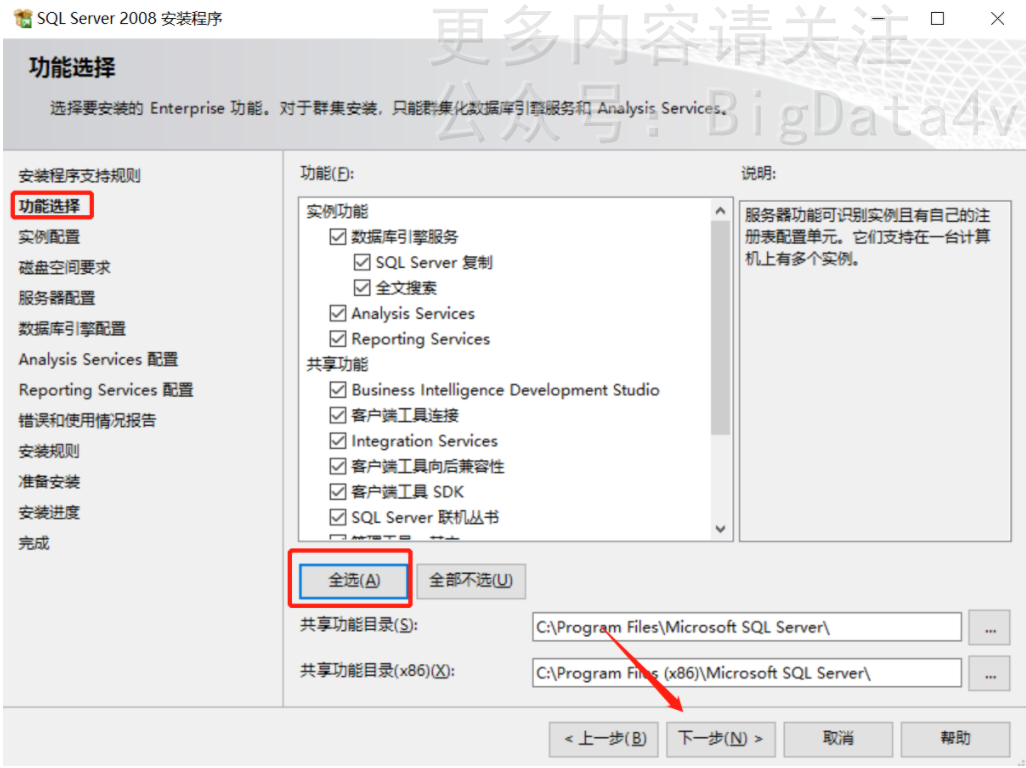Select 错误和使用情况报告 step in sidebar
Viewport: 1026px width, 768px height.
(x=87, y=421)
